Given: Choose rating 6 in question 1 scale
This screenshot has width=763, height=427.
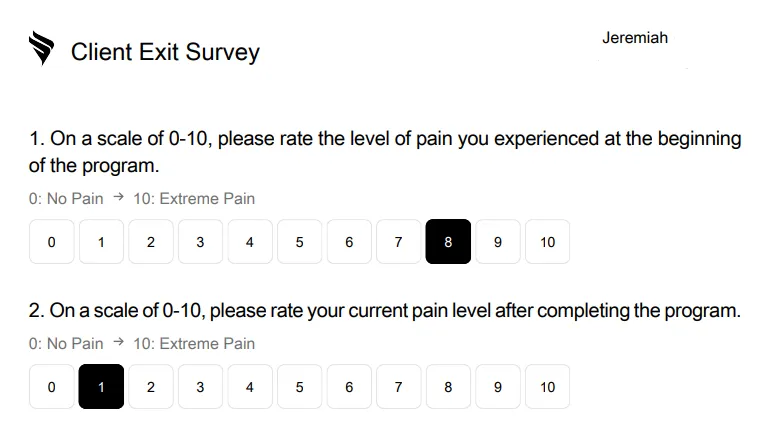Looking at the screenshot, I should coord(349,242).
